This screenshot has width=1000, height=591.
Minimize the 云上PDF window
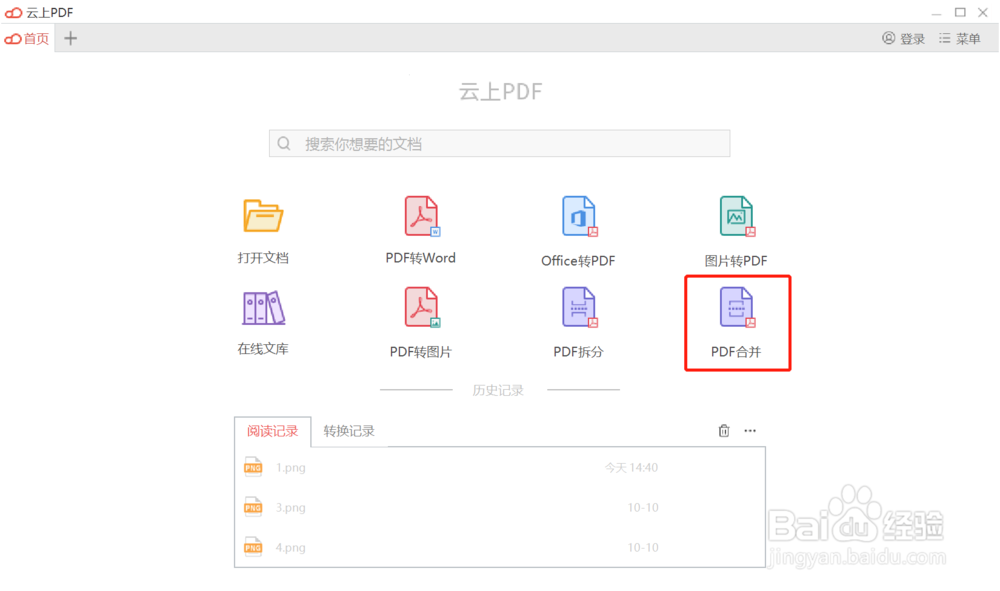[x=936, y=13]
